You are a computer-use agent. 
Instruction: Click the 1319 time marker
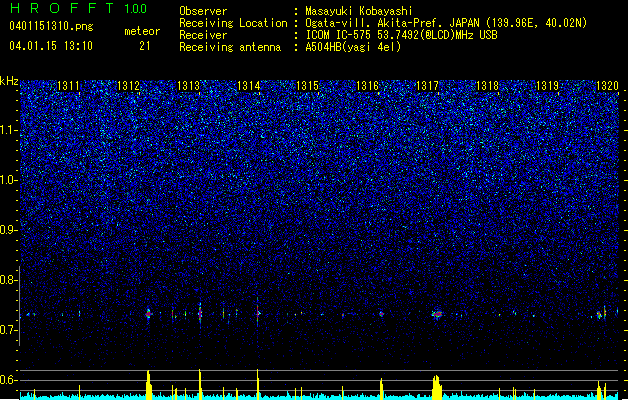(x=548, y=86)
